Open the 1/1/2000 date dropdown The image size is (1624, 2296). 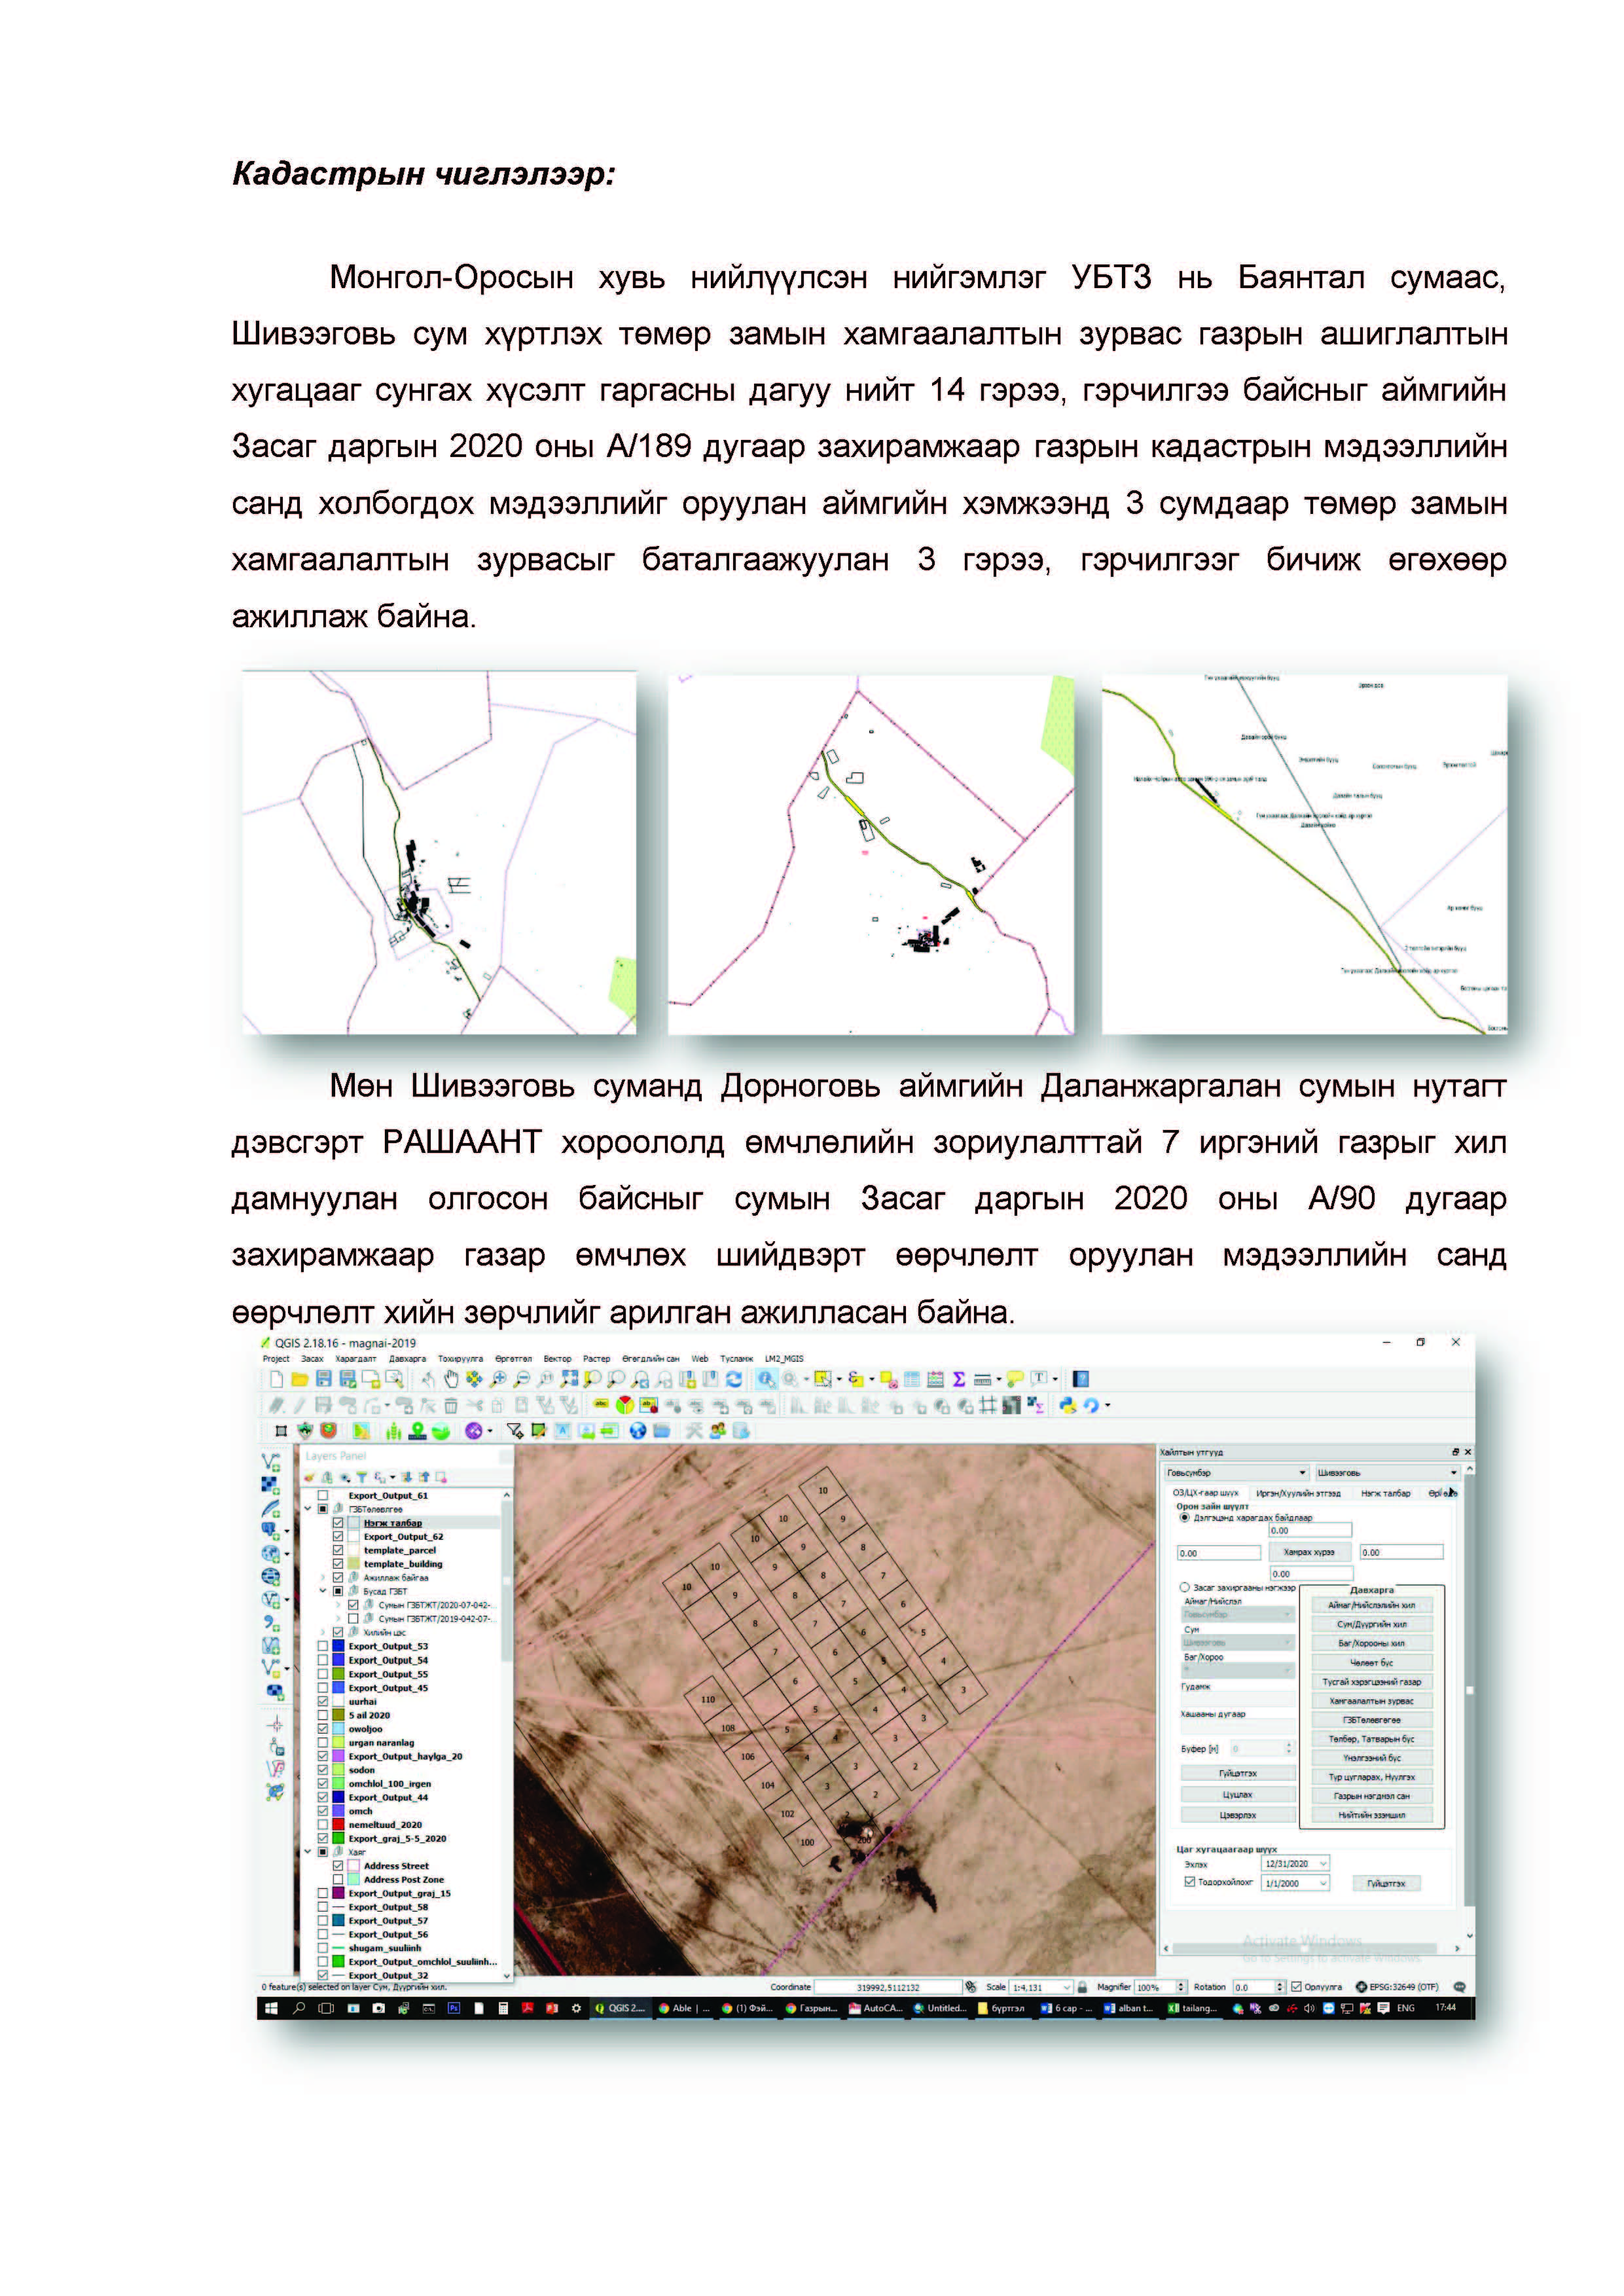[1296, 1883]
